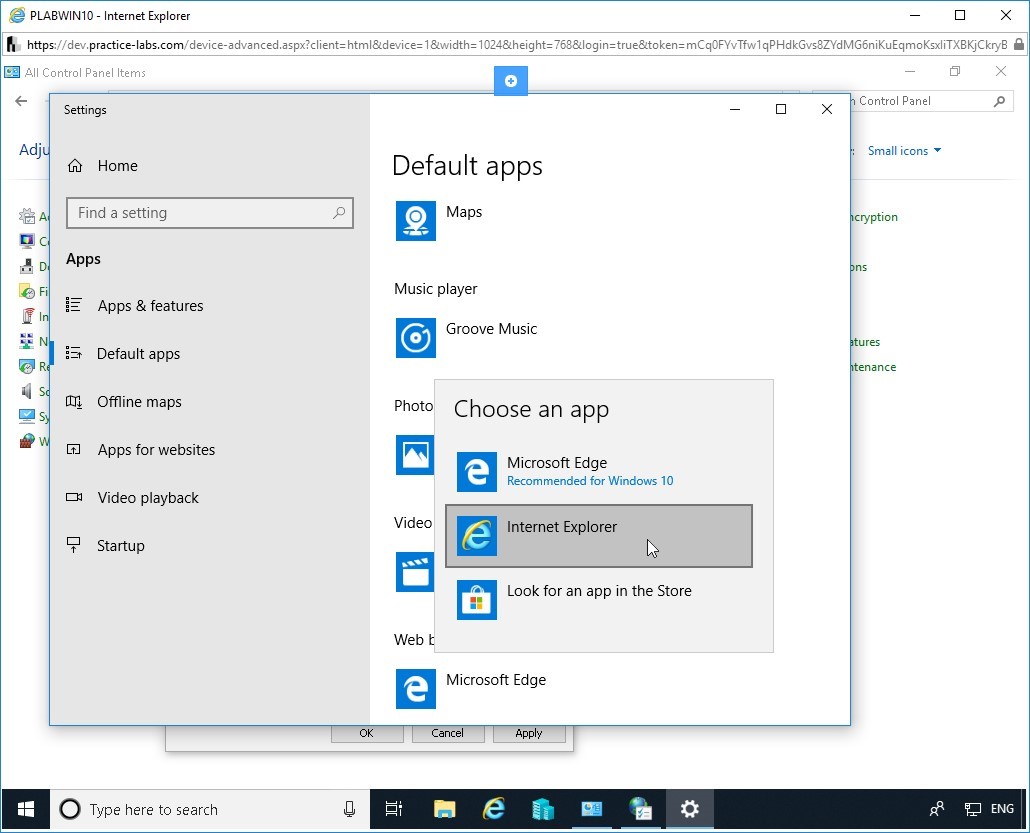1030x833 pixels.
Task: Click Cancel in the background dialog
Action: coord(447,733)
